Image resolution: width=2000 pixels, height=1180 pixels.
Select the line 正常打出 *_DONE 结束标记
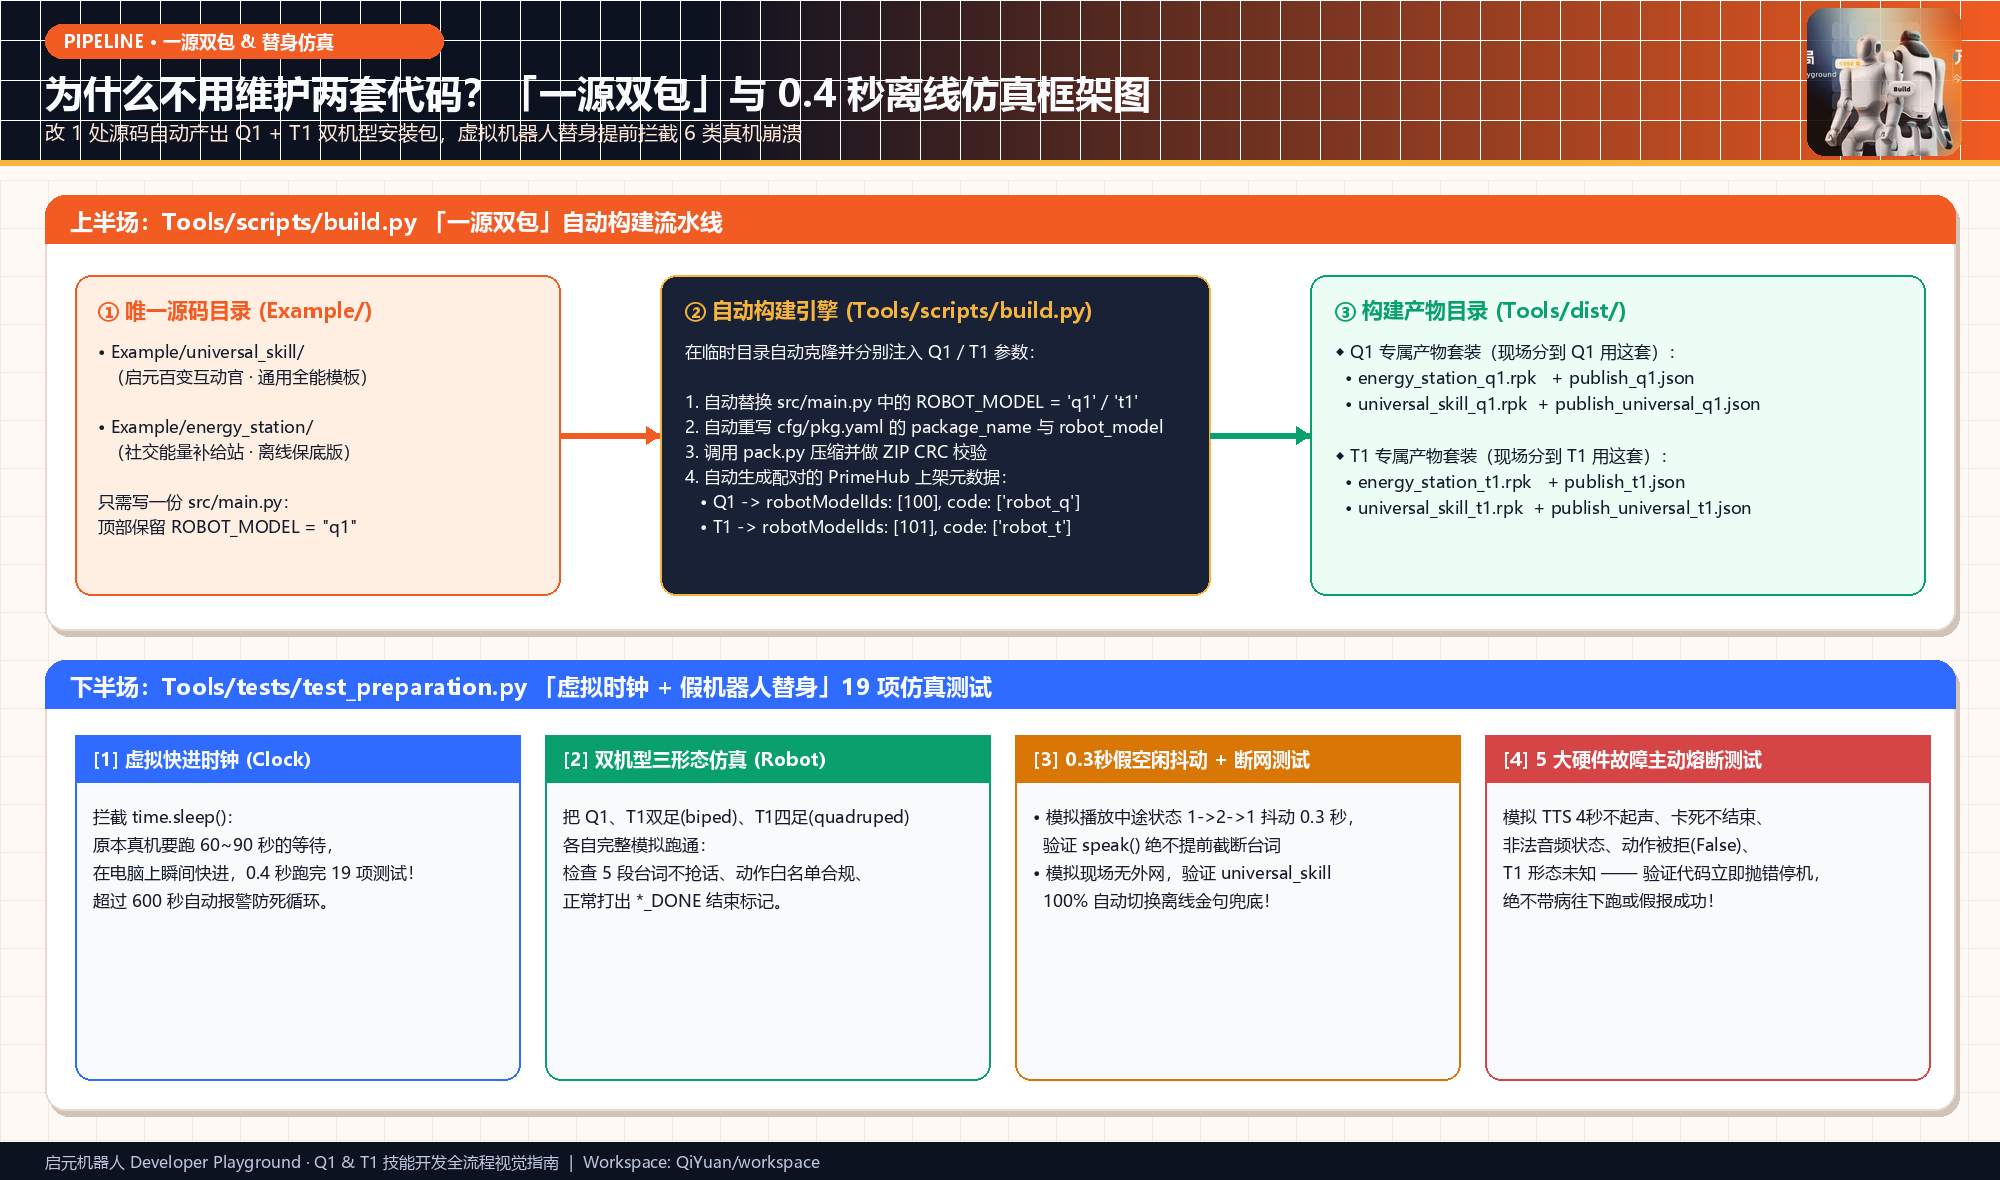click(675, 901)
